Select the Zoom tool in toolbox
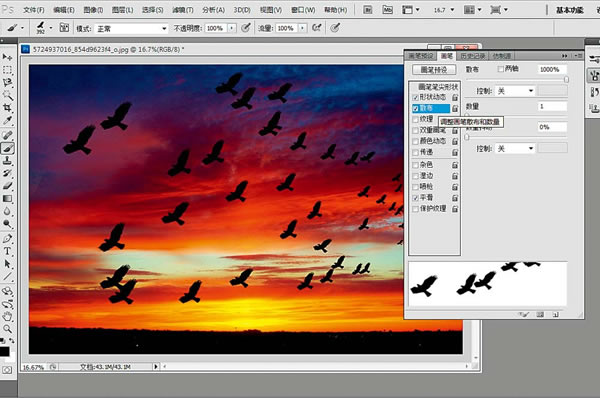The height and width of the screenshot is (398, 600). (7, 329)
